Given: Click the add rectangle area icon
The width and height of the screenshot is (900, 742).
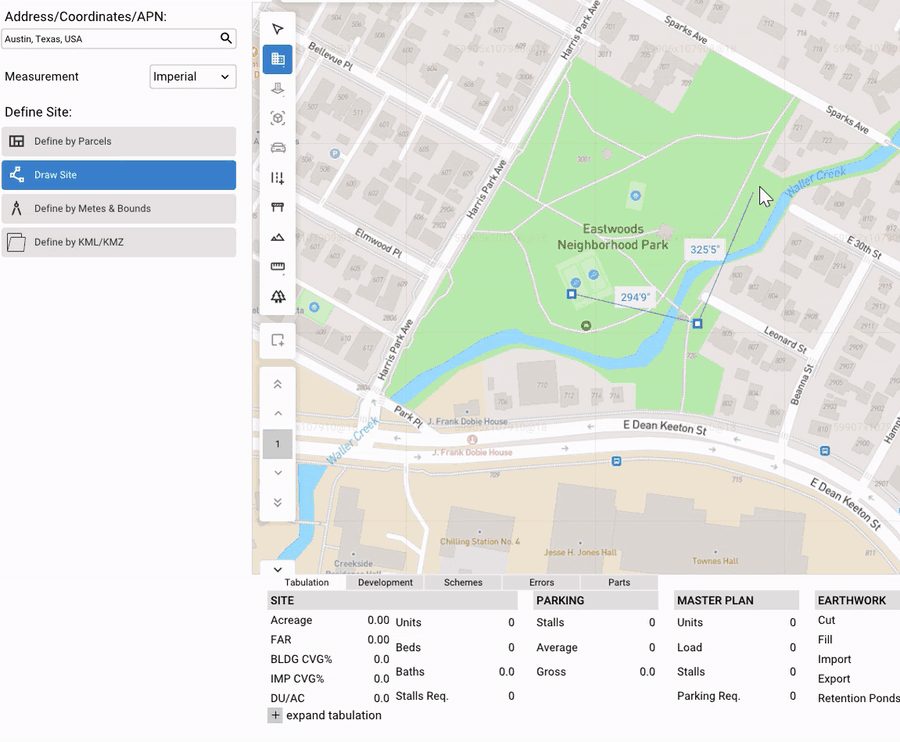Looking at the screenshot, I should [x=278, y=340].
